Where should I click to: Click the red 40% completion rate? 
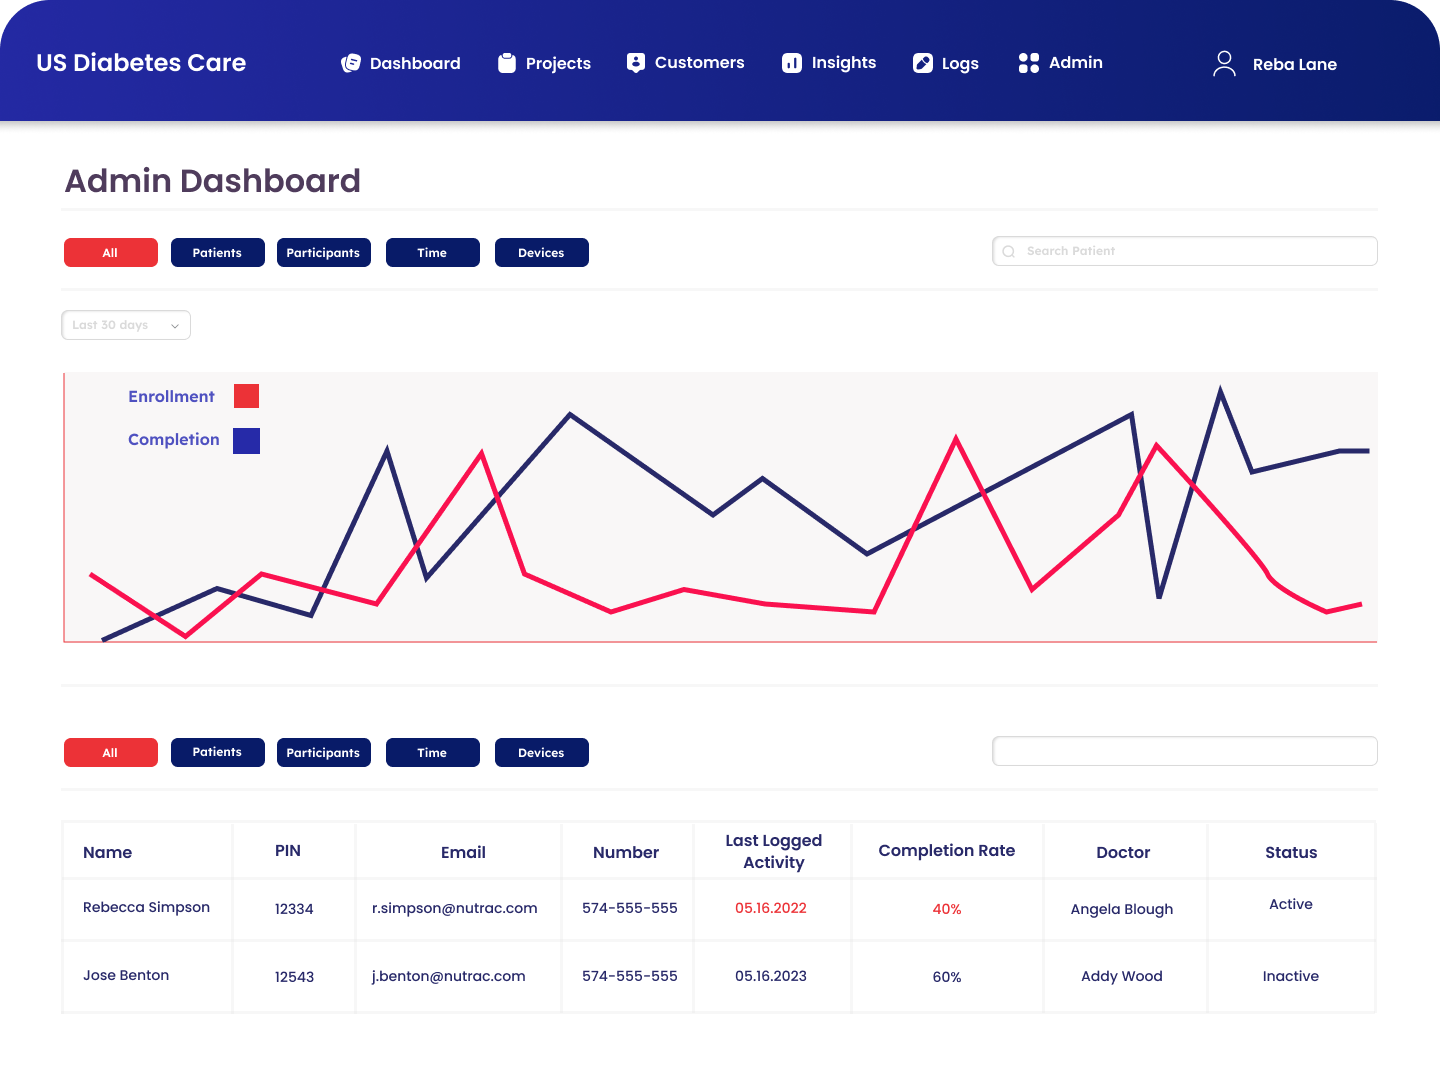[x=947, y=909]
